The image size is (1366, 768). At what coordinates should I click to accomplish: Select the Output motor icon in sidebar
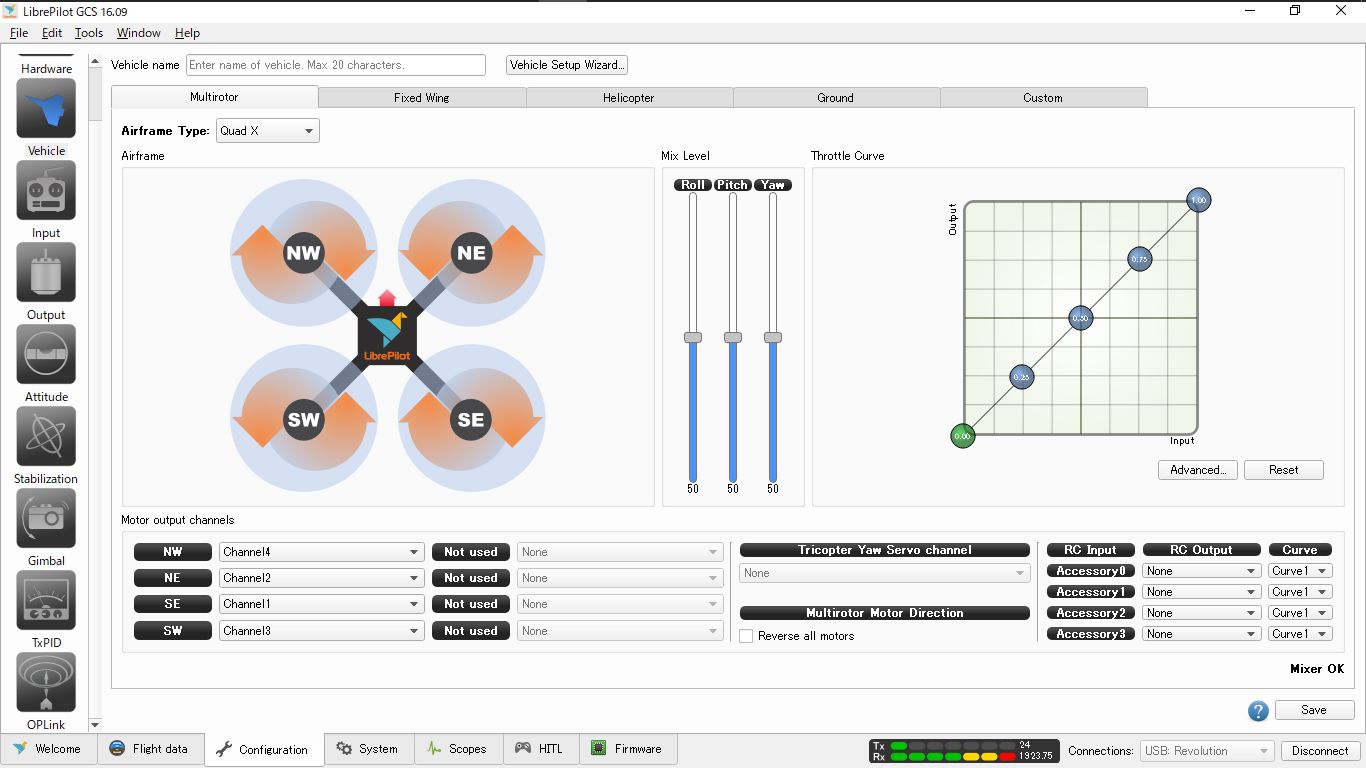point(46,272)
